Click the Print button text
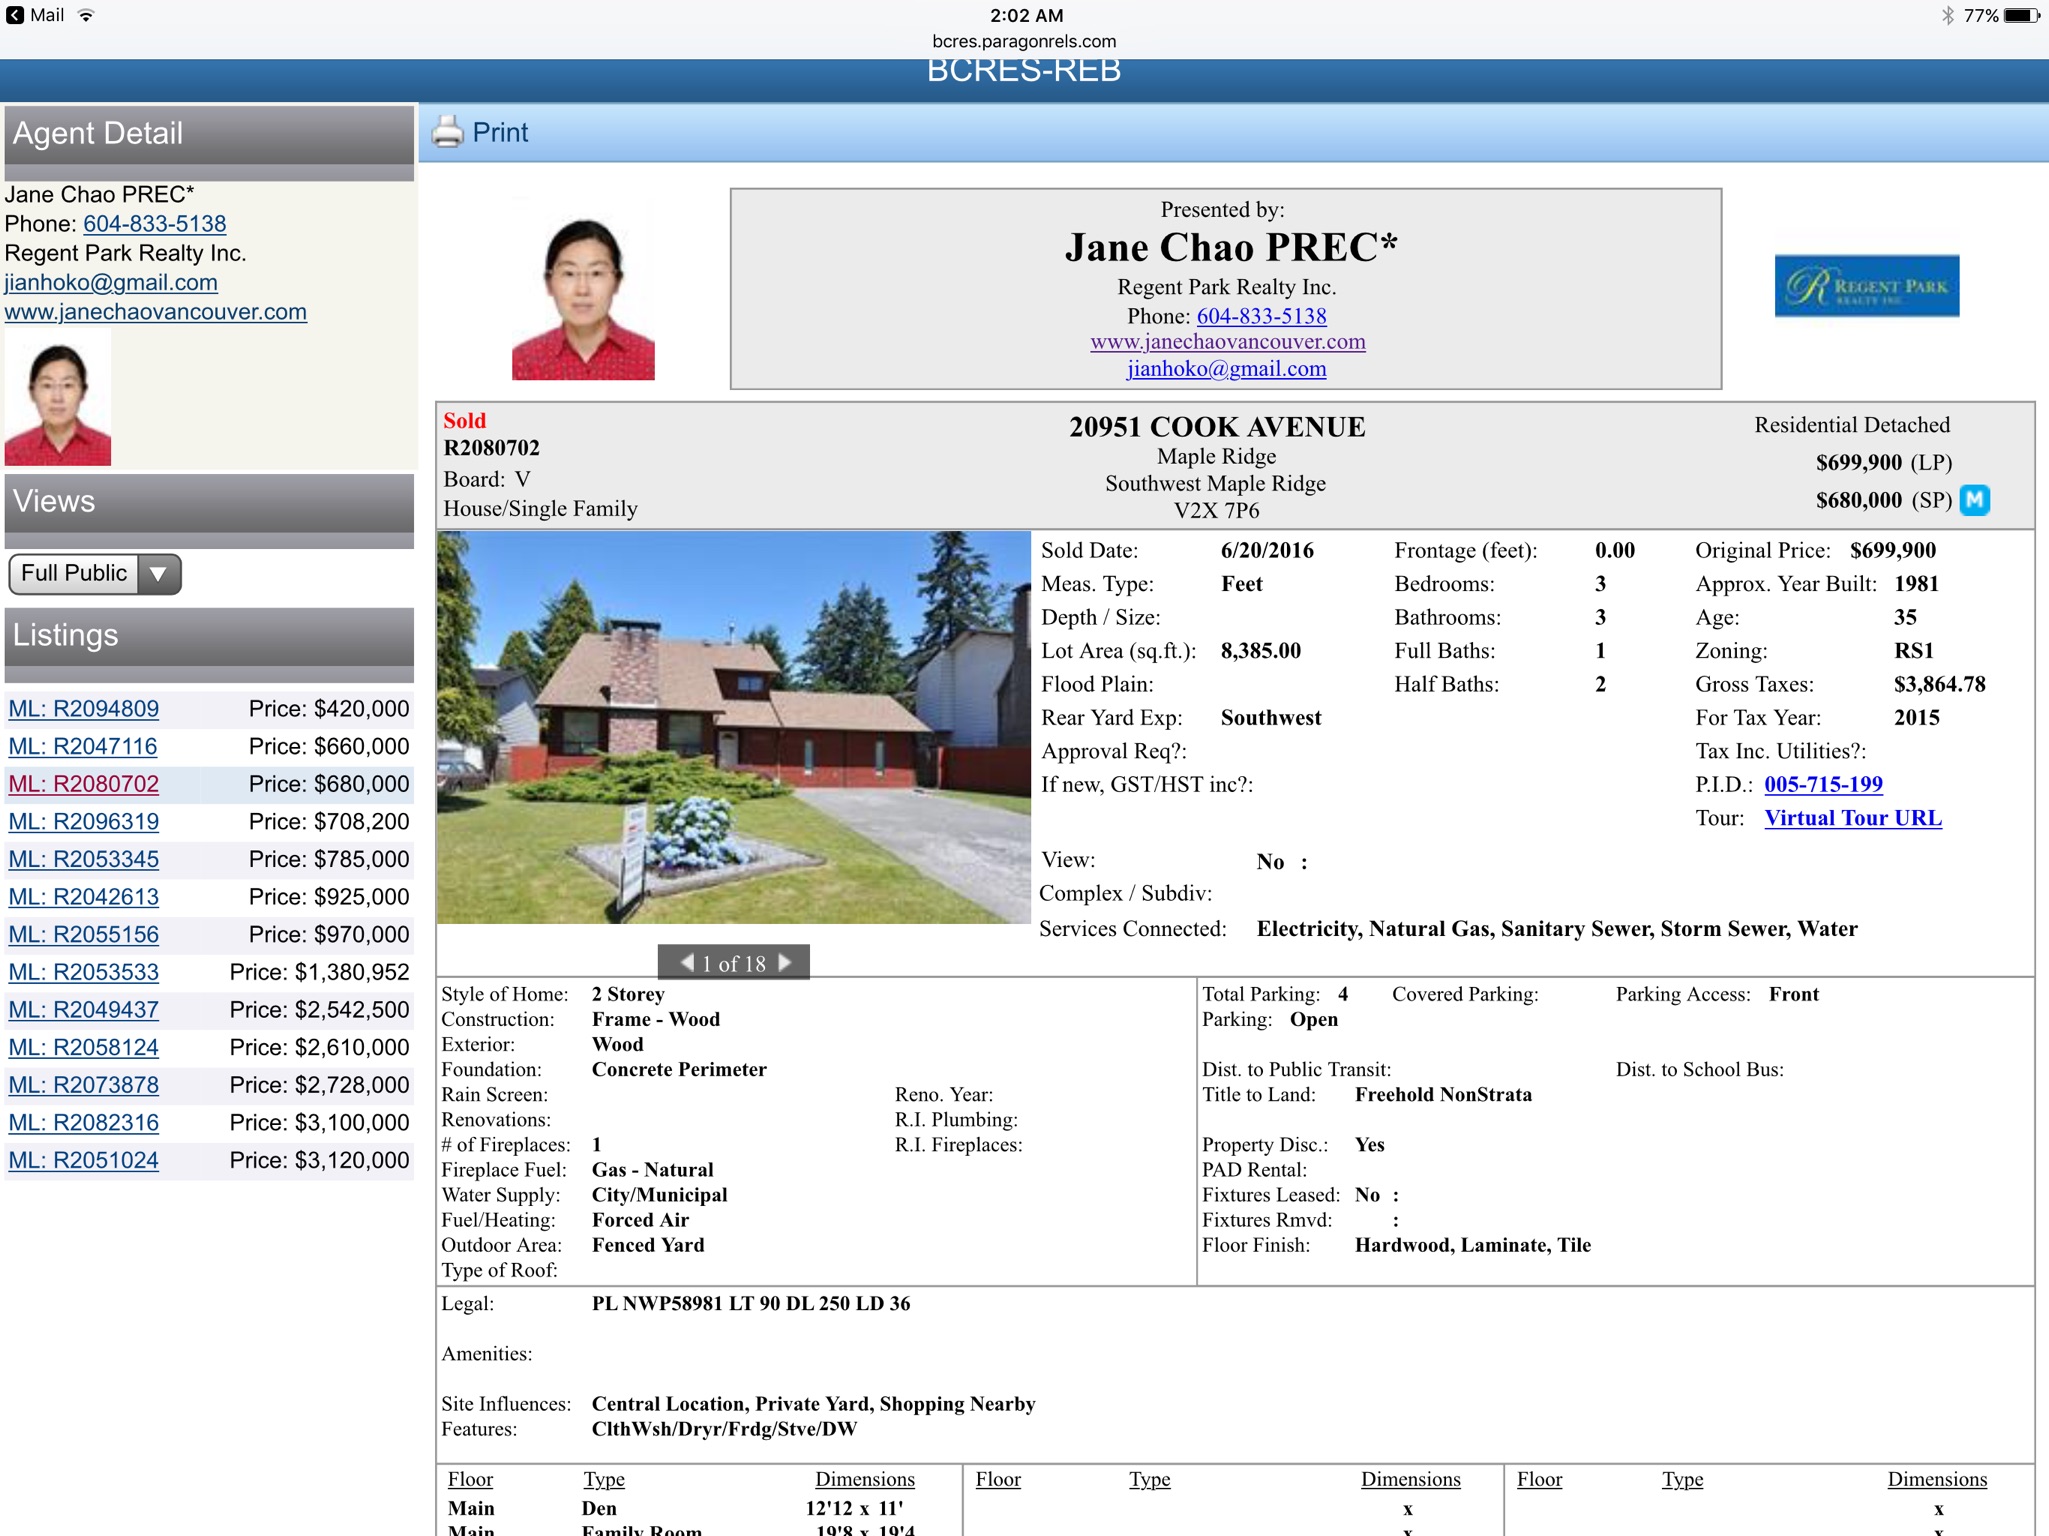2049x1536 pixels. click(500, 132)
